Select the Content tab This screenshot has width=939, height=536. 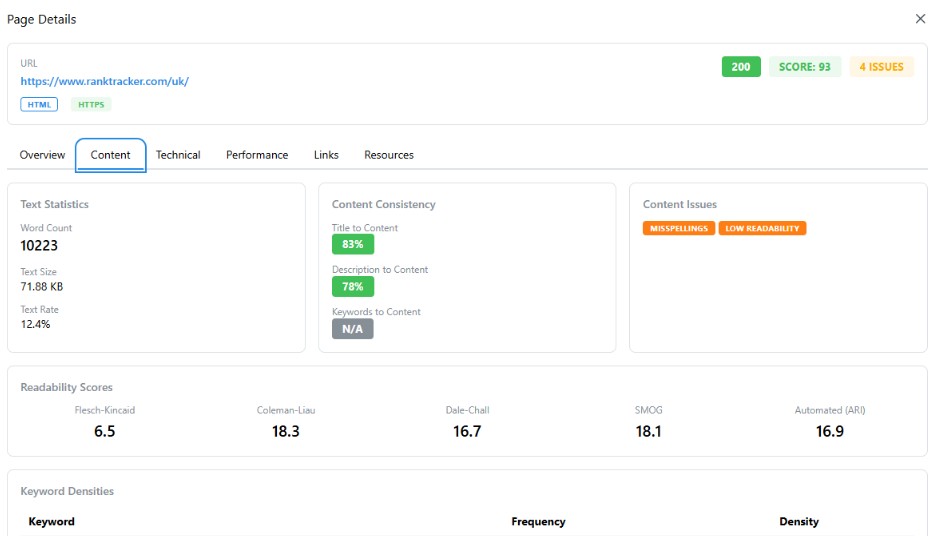[110, 155]
